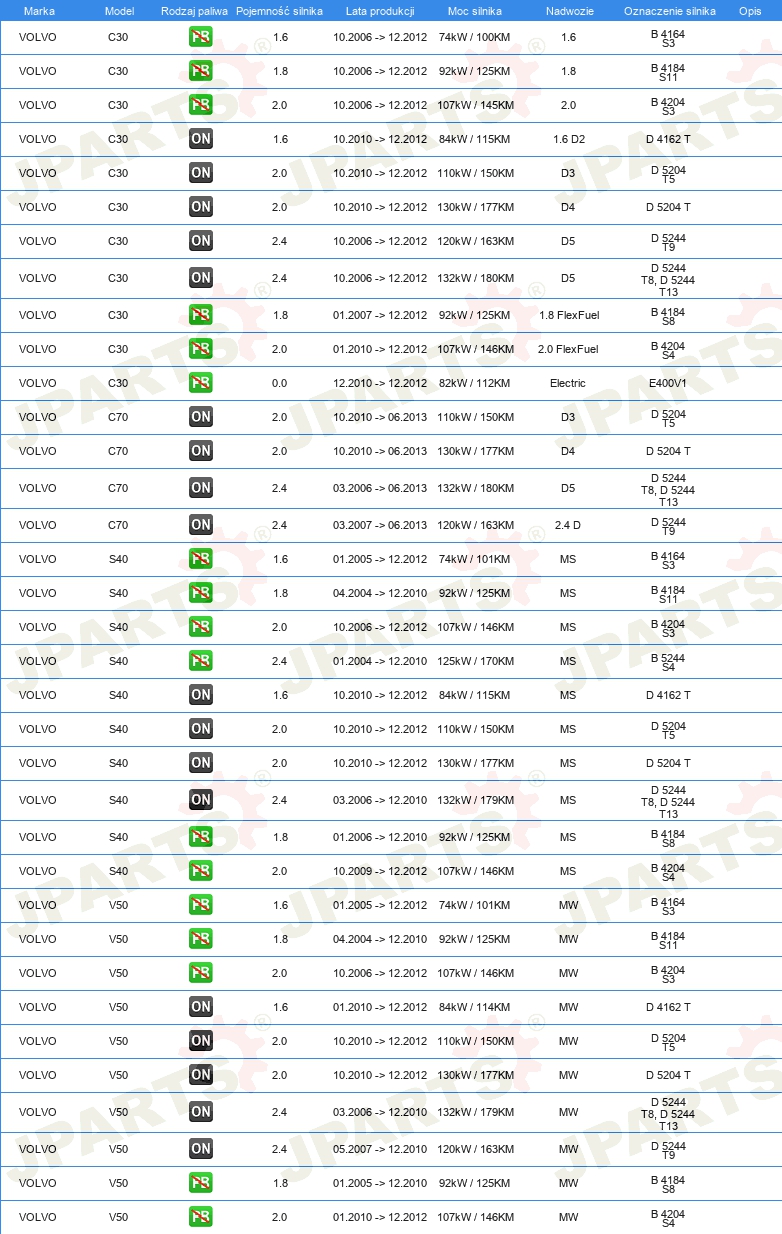Select diesel ON icon for C70 D3
Image resolution: width=782 pixels, height=1234 pixels.
click(x=201, y=417)
